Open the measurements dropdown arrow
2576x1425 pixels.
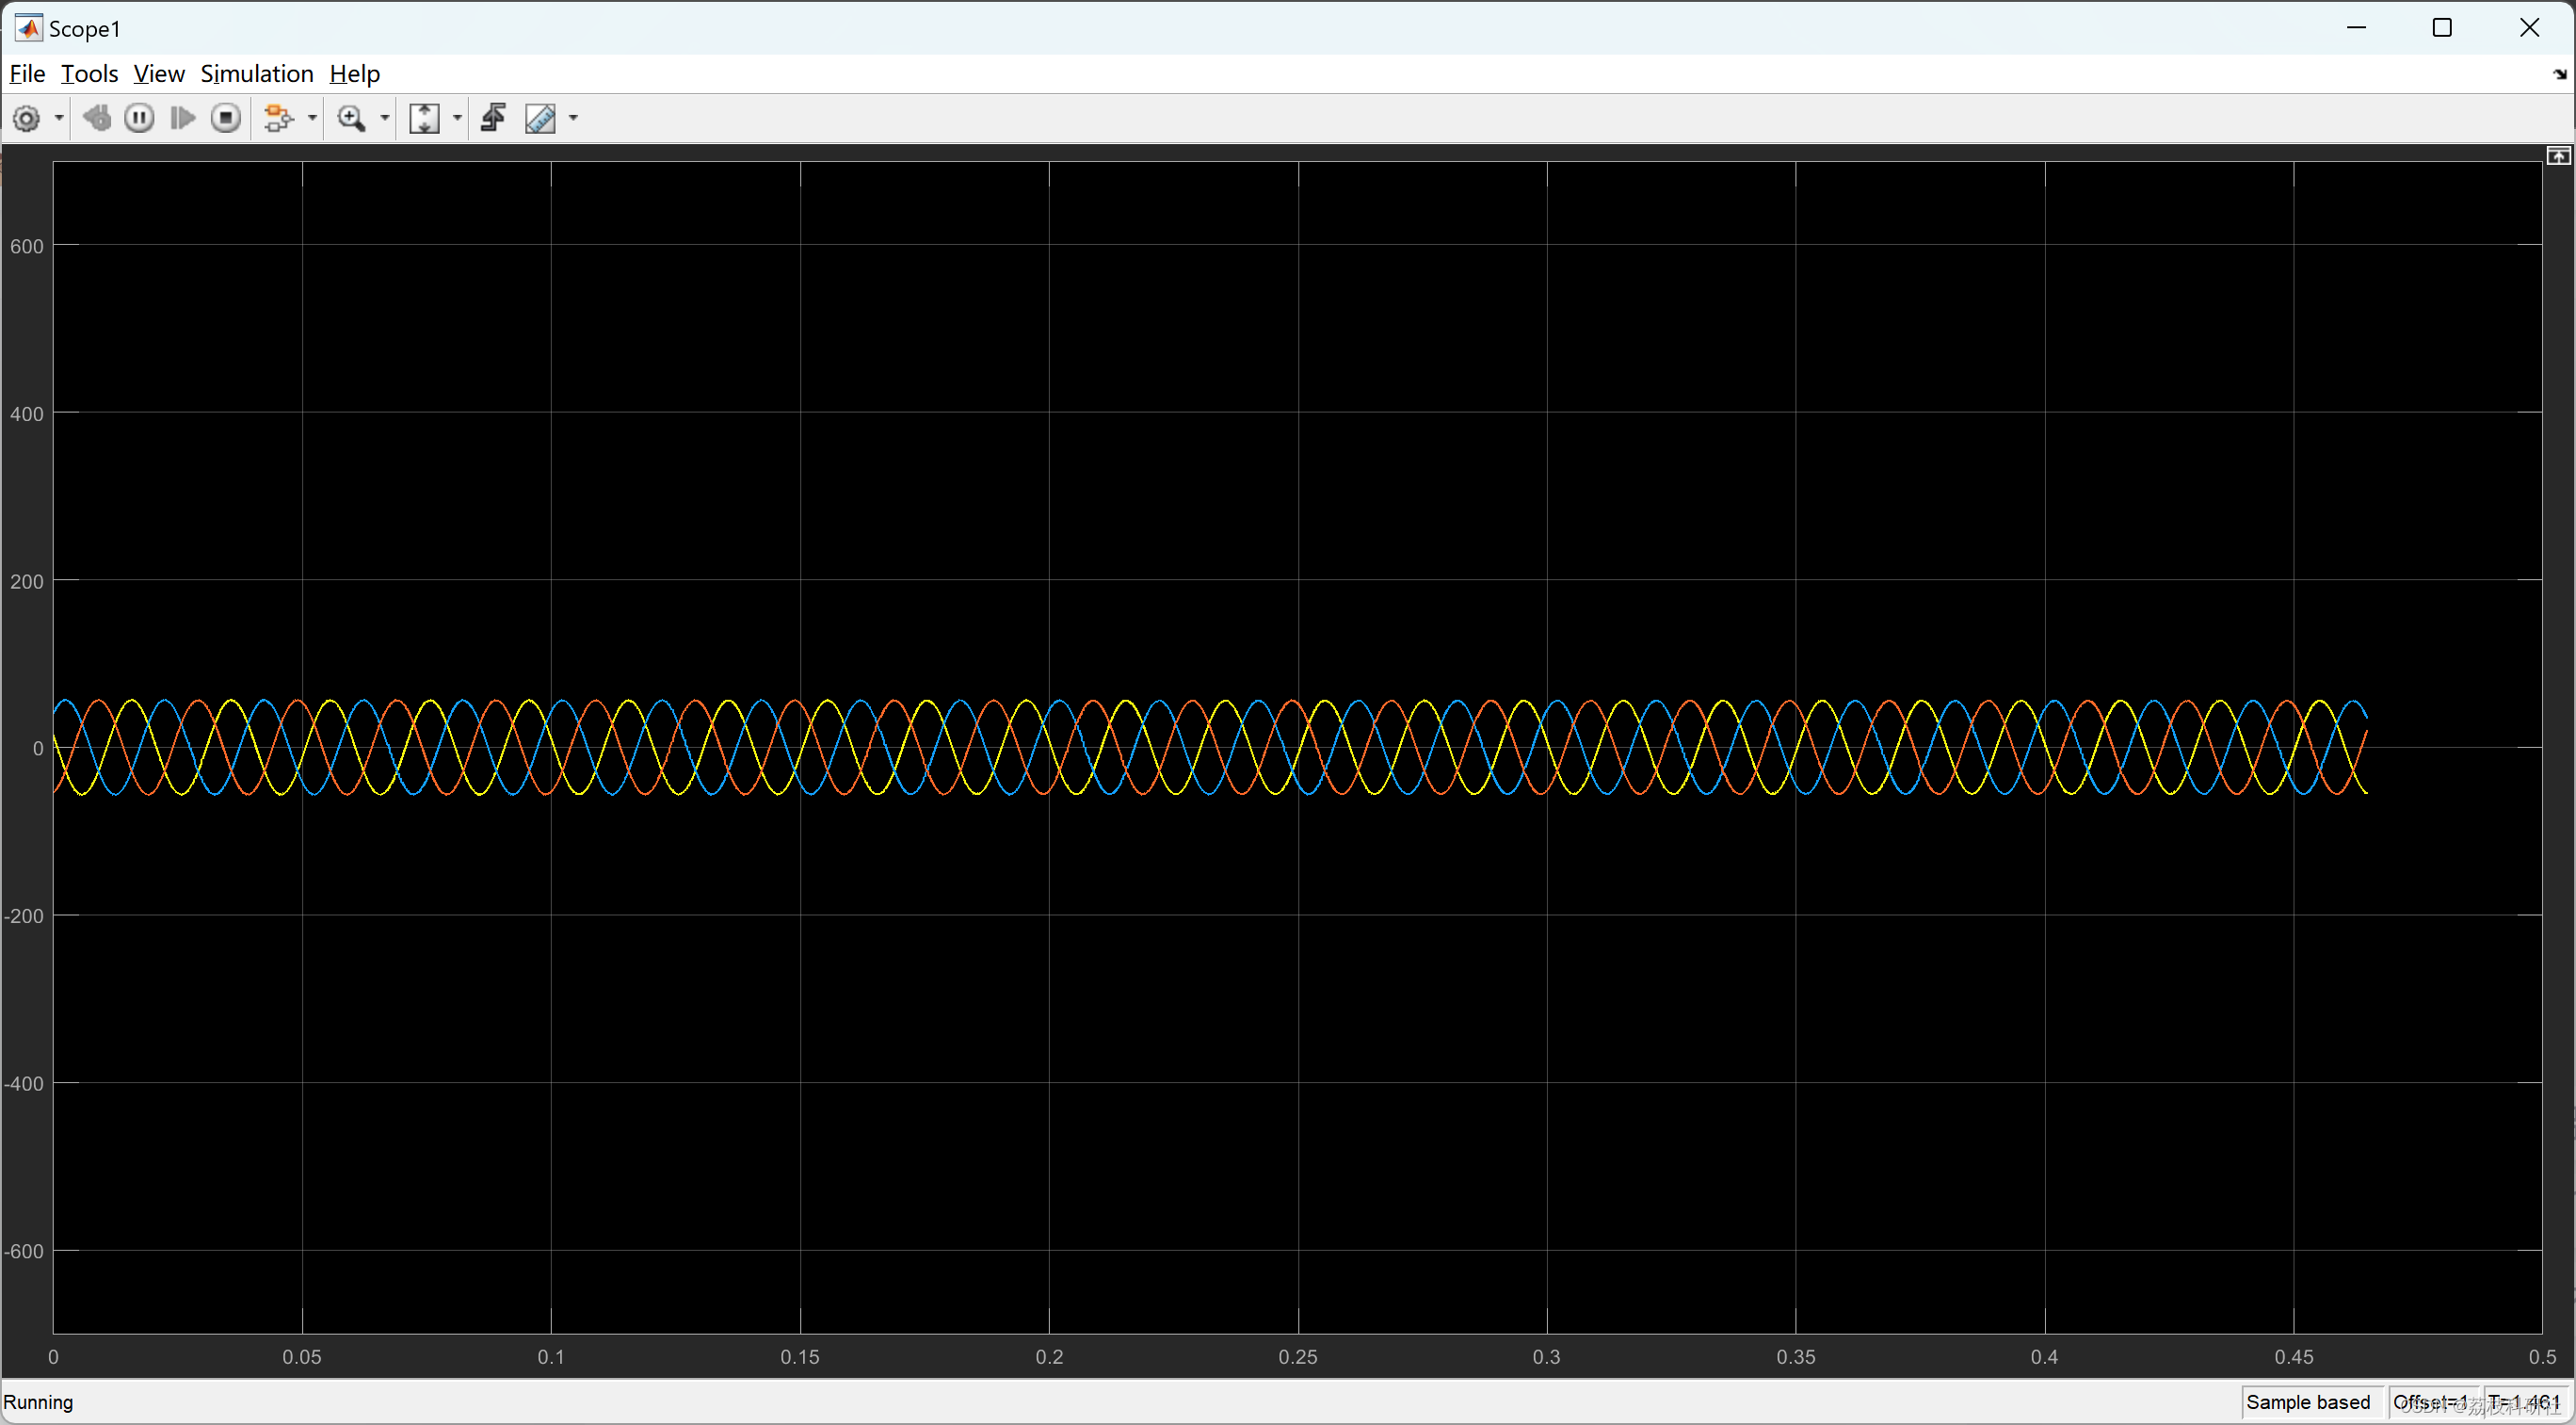point(573,118)
